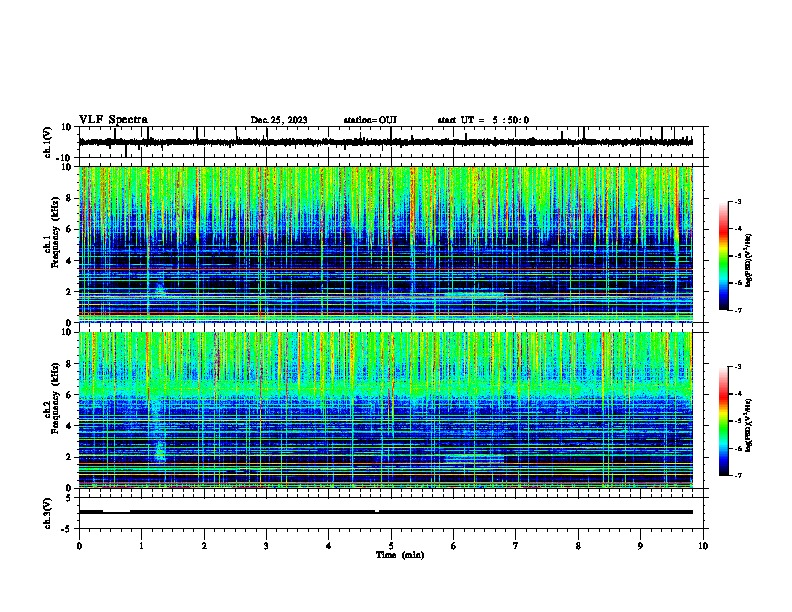Click the log(PSD) label beside ch.2 colorbar

(748, 425)
